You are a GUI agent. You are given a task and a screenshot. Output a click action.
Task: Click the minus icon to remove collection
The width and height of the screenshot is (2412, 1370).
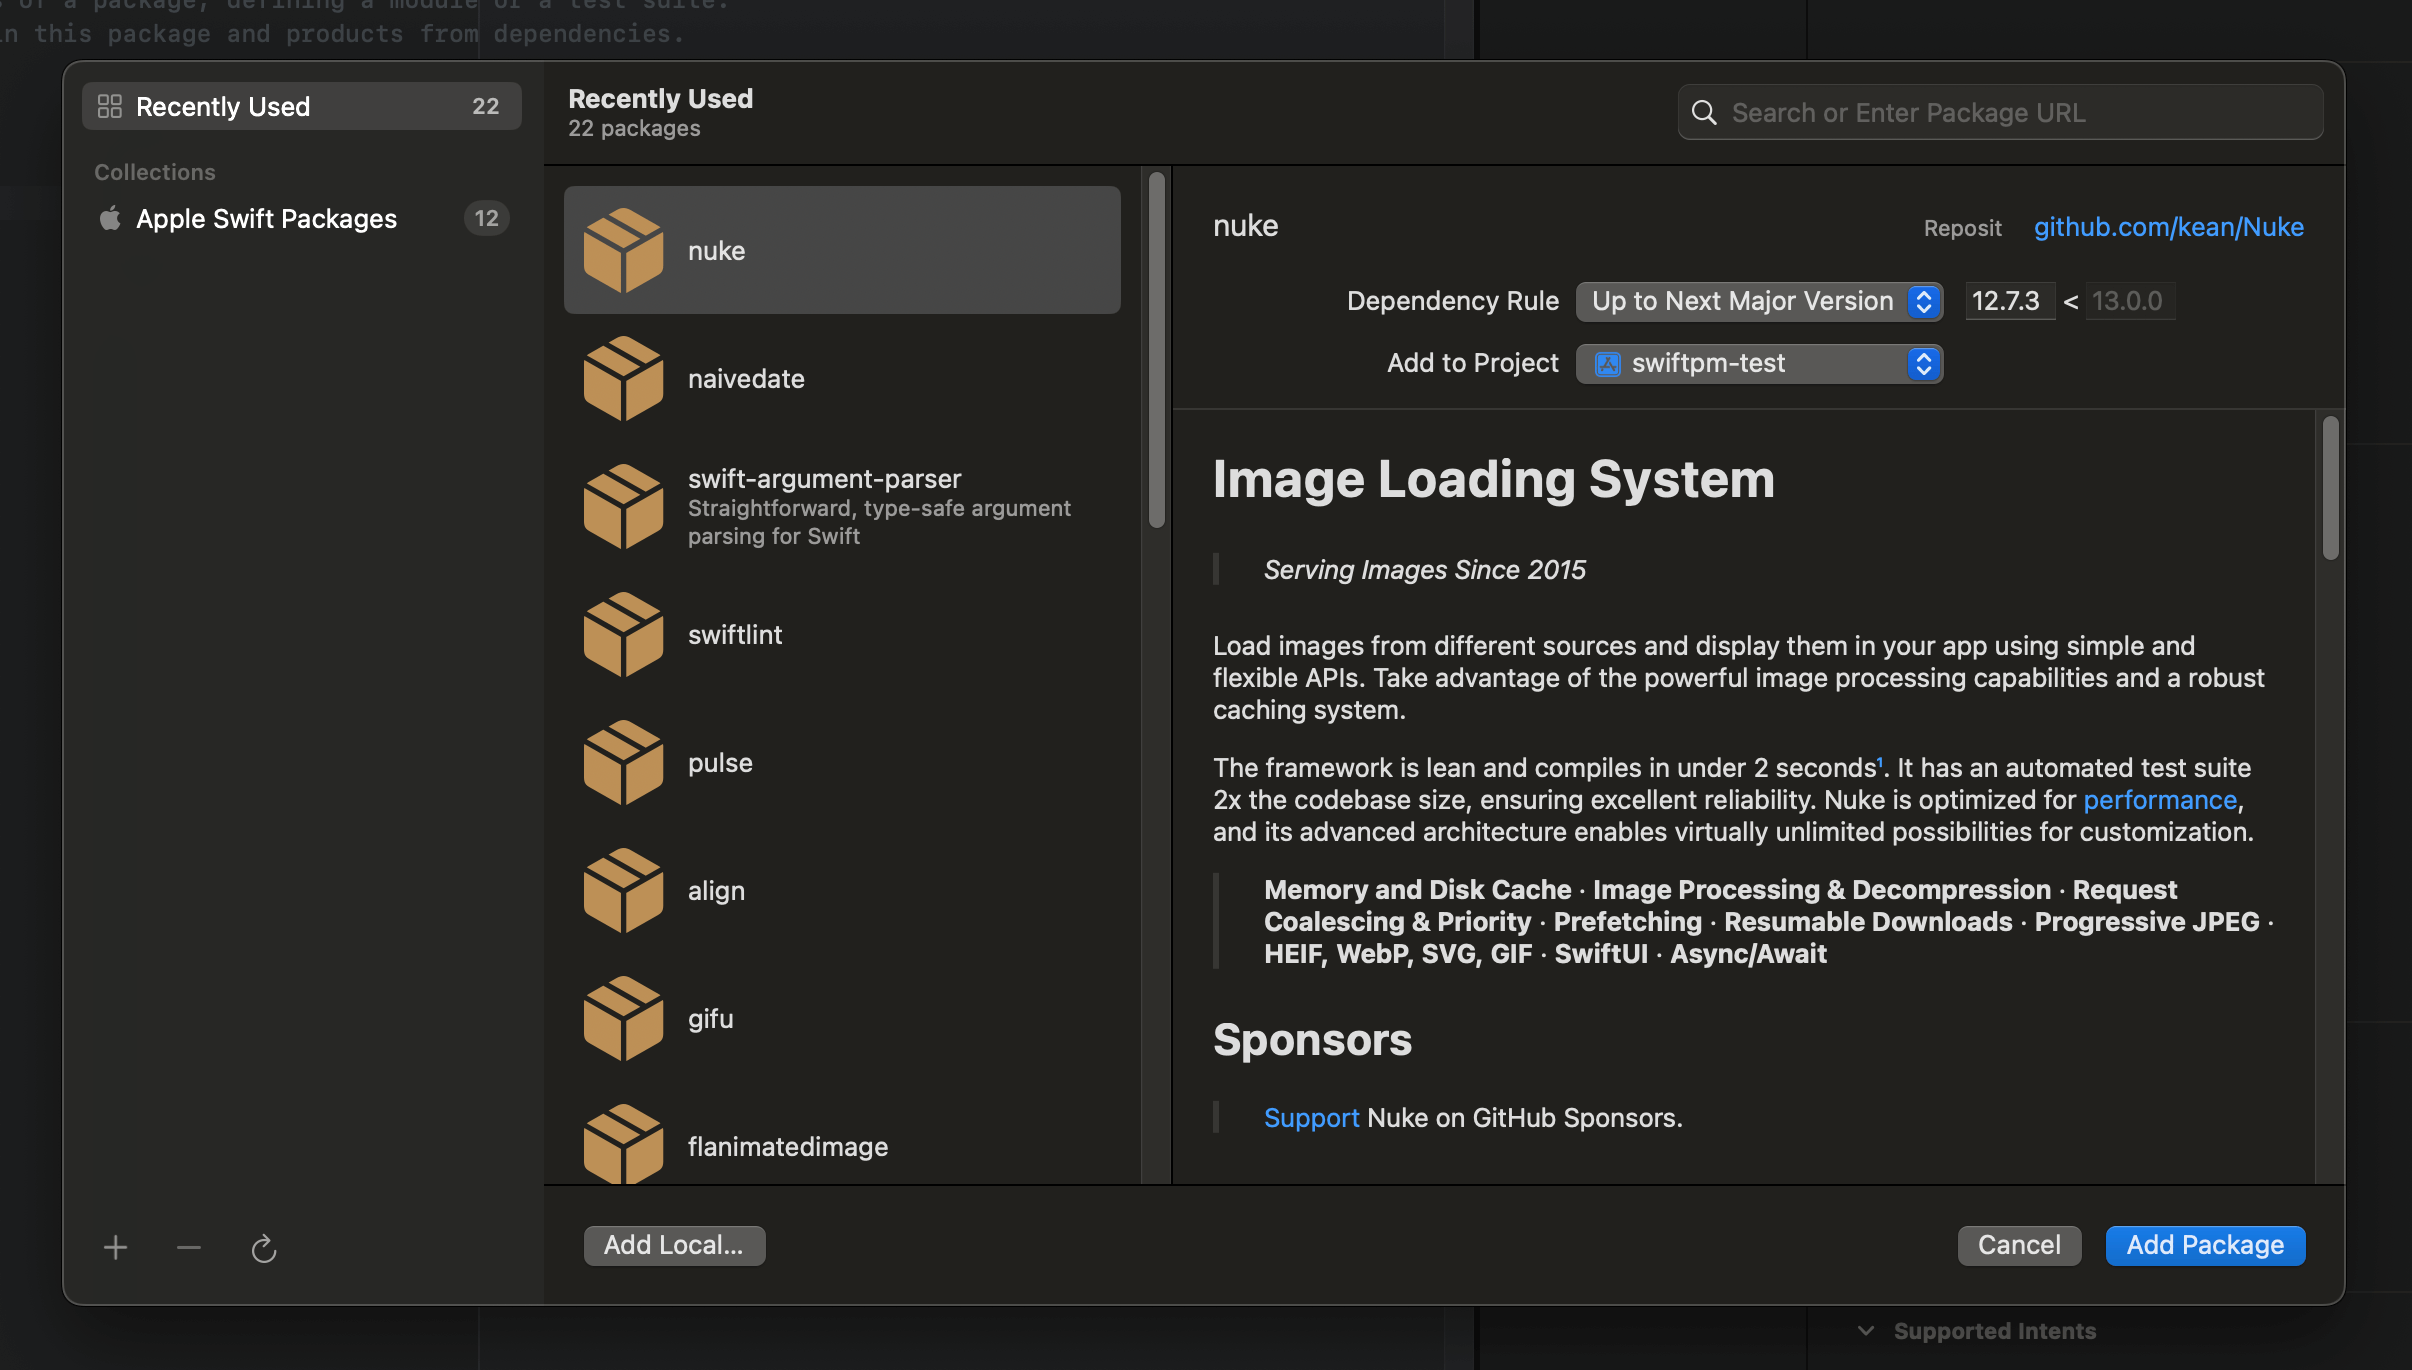(189, 1247)
